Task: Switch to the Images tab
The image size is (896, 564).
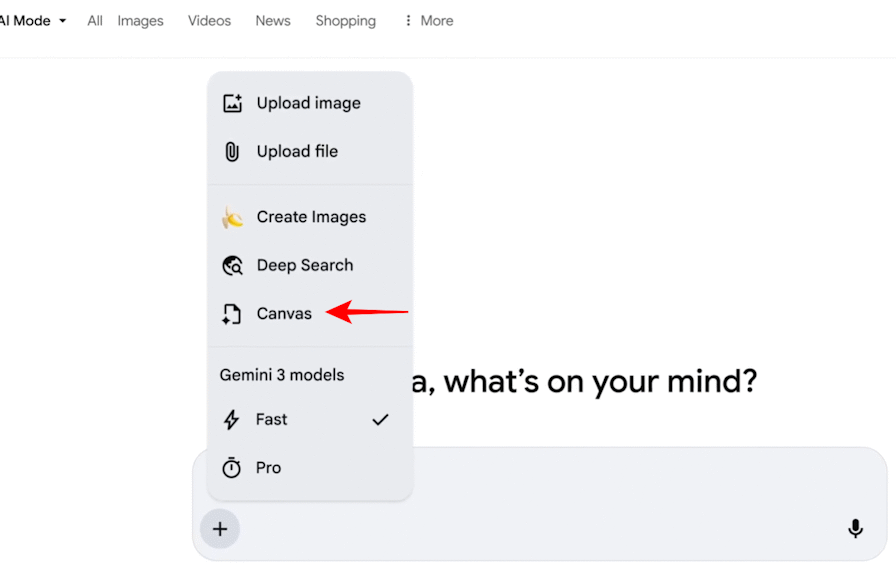Action: (x=141, y=21)
